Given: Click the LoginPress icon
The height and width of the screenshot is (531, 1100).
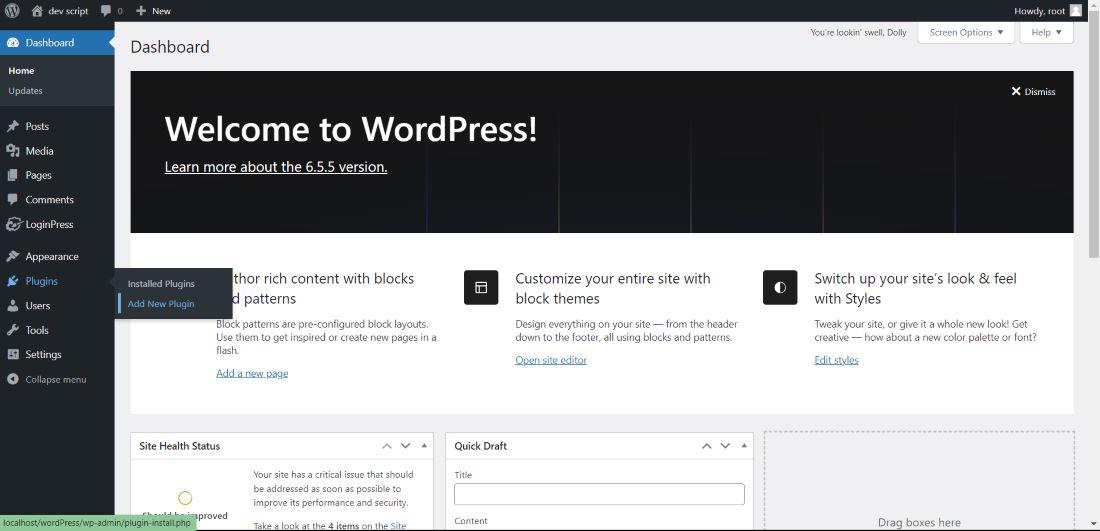Looking at the screenshot, I should (x=13, y=224).
